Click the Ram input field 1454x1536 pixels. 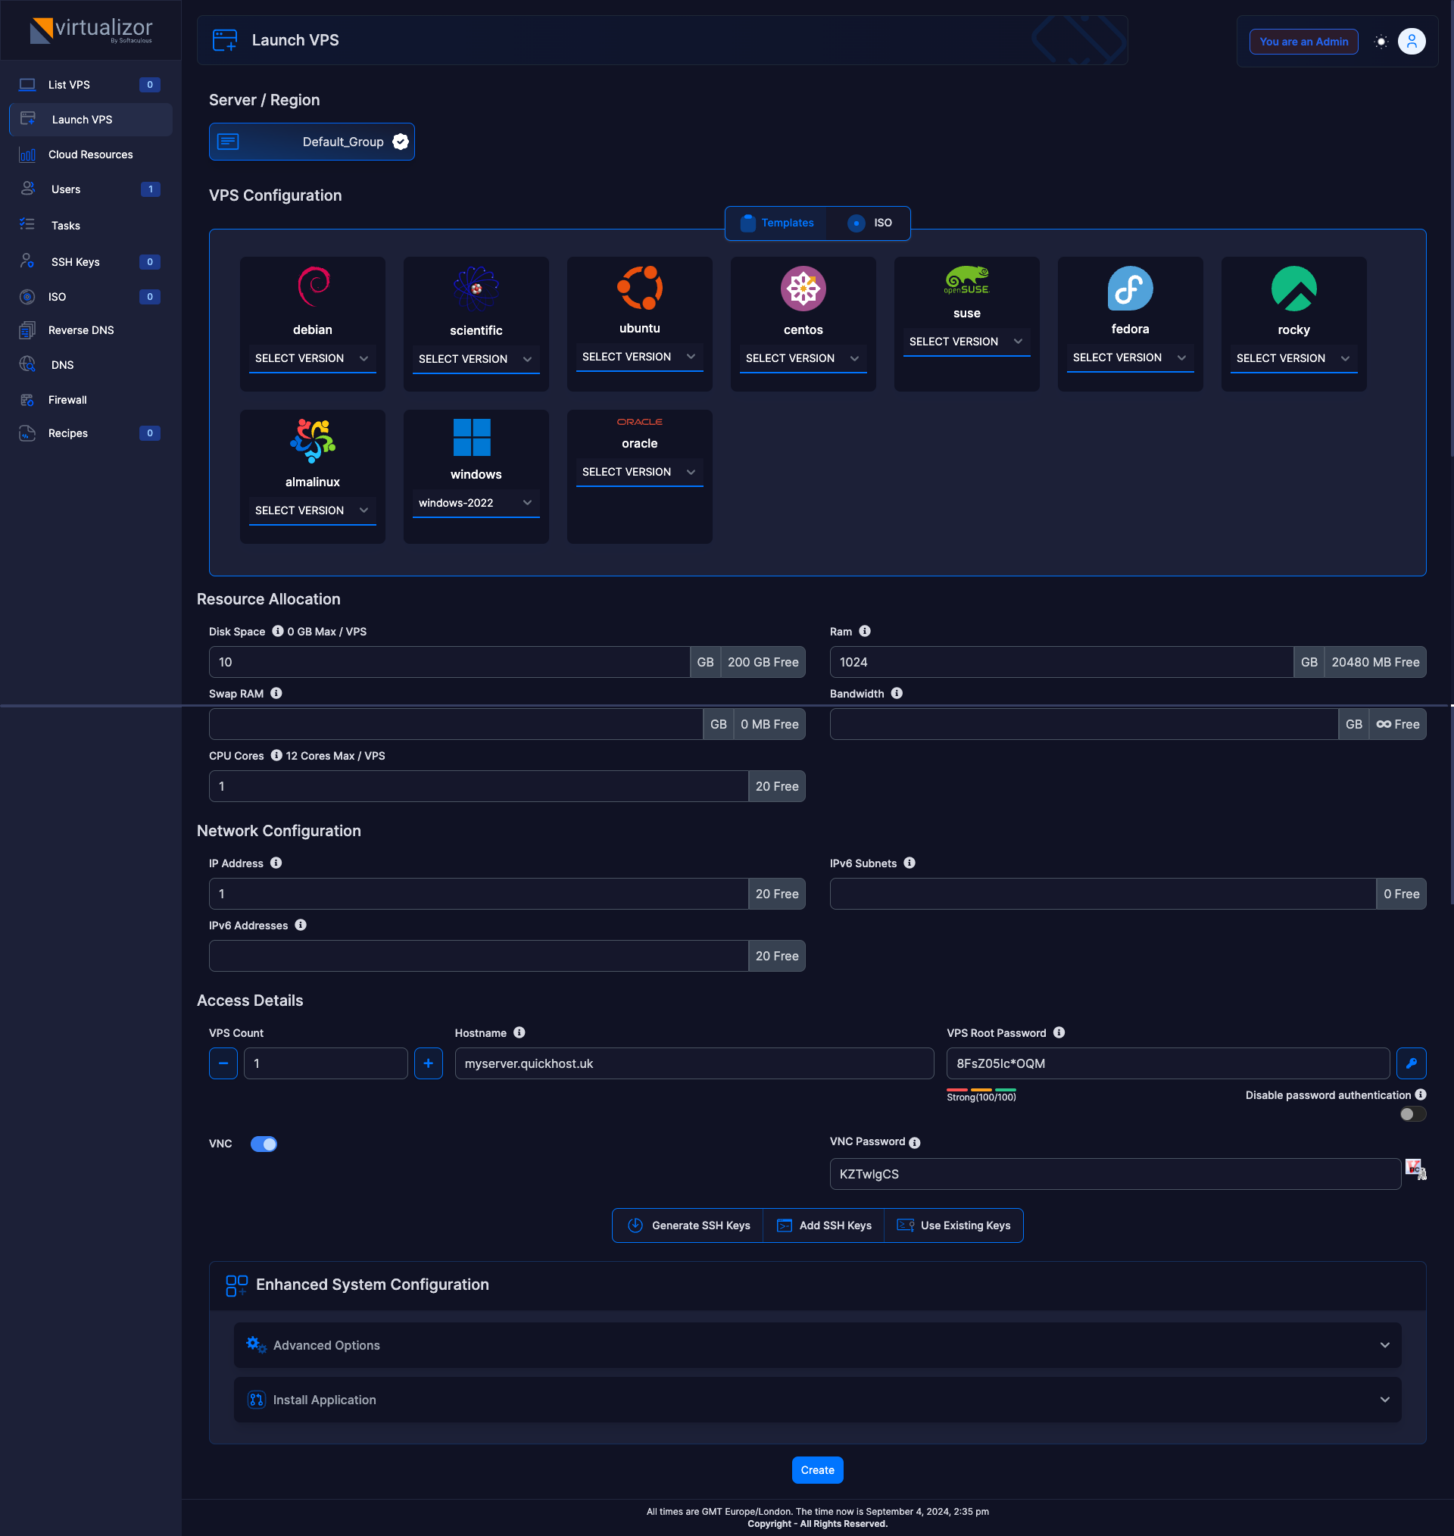1061,662
